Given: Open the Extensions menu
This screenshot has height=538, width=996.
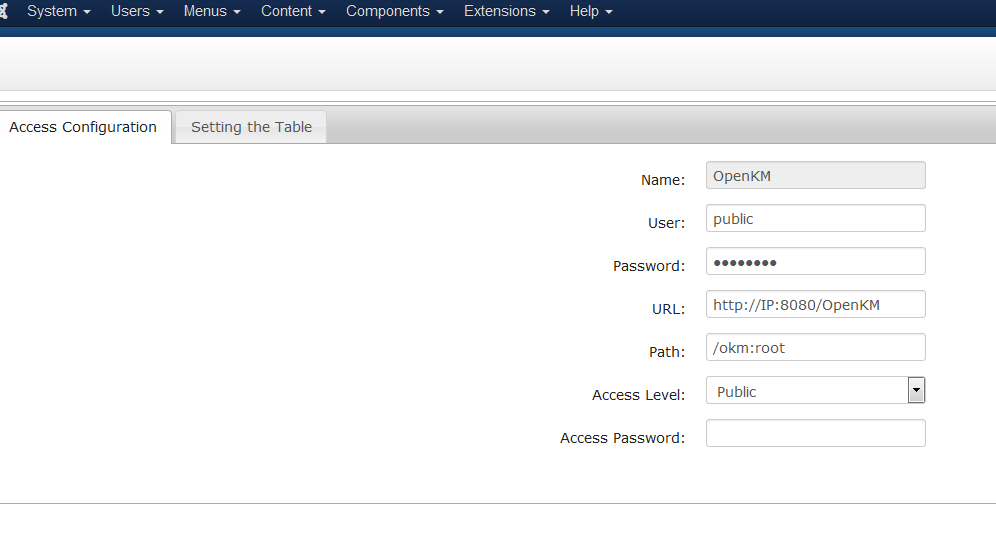Looking at the screenshot, I should coord(506,12).
